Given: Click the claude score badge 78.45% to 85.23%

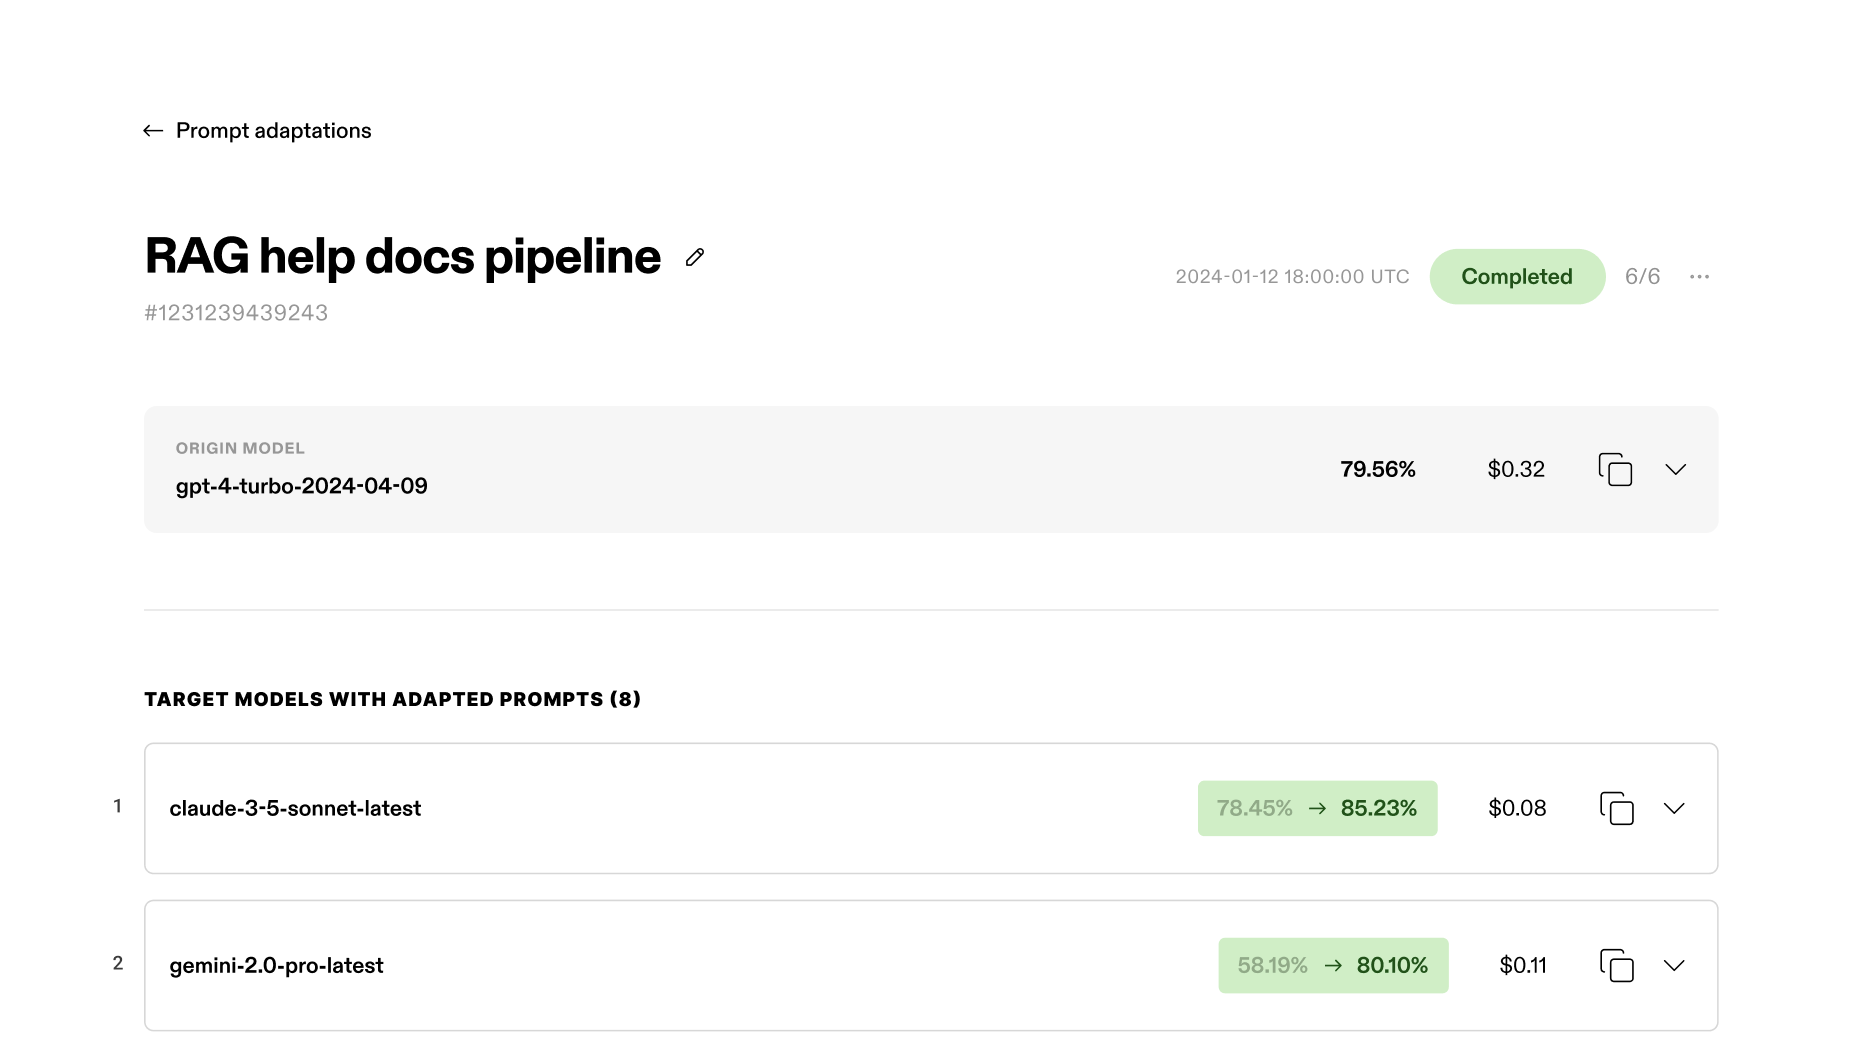Looking at the screenshot, I should [x=1317, y=808].
